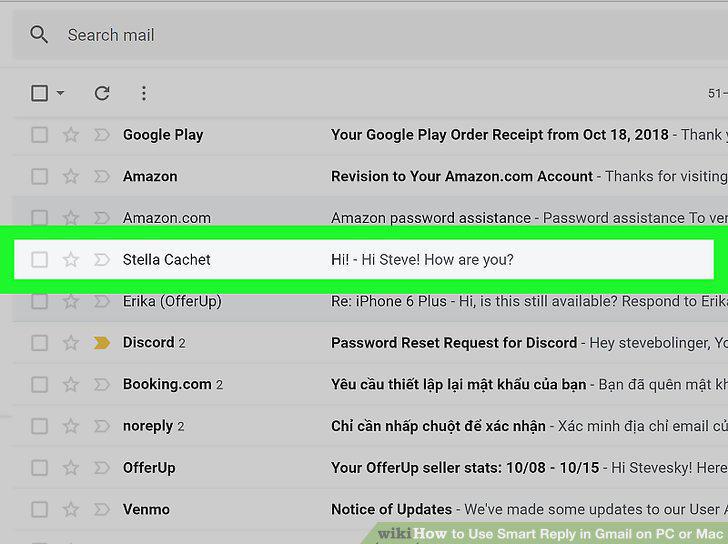Star the noreply email
728x544 pixels.
click(x=71, y=426)
